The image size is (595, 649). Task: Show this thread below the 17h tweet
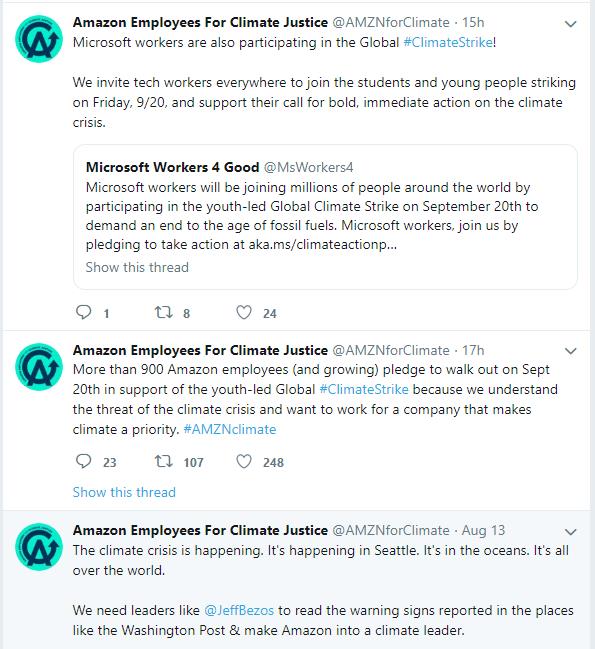point(124,492)
